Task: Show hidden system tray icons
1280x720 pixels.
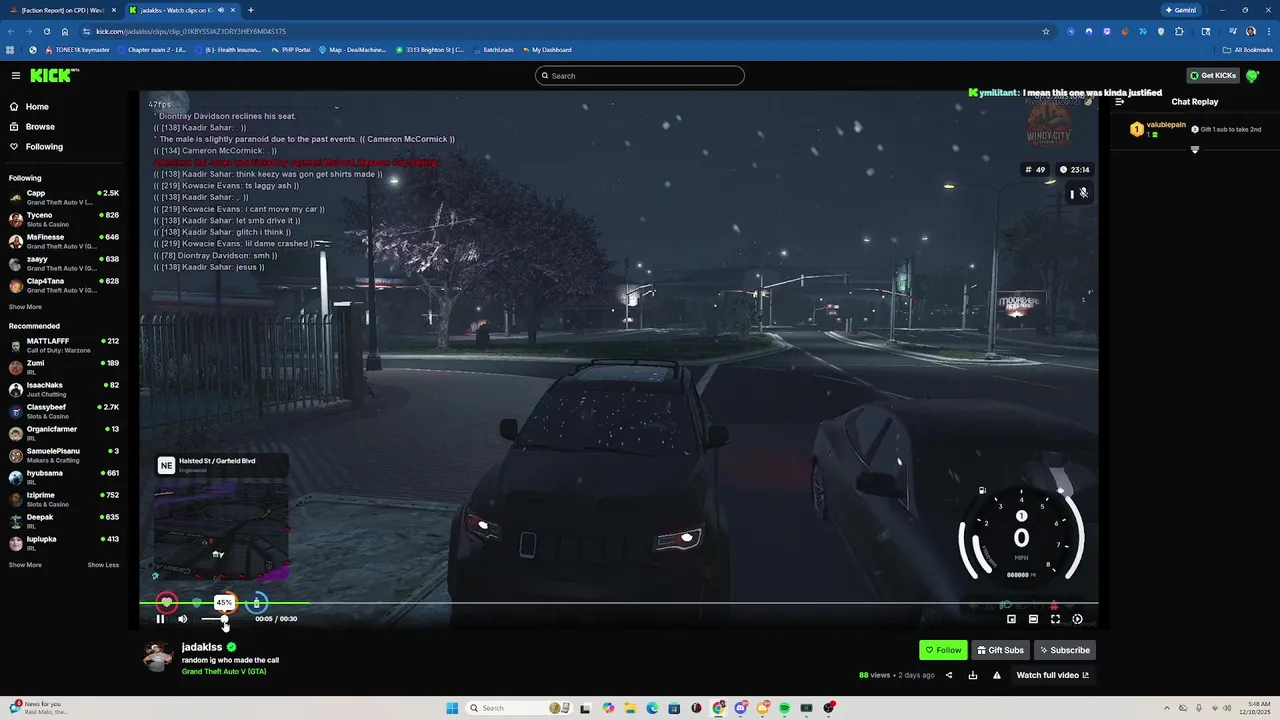Action: pyautogui.click(x=1167, y=708)
